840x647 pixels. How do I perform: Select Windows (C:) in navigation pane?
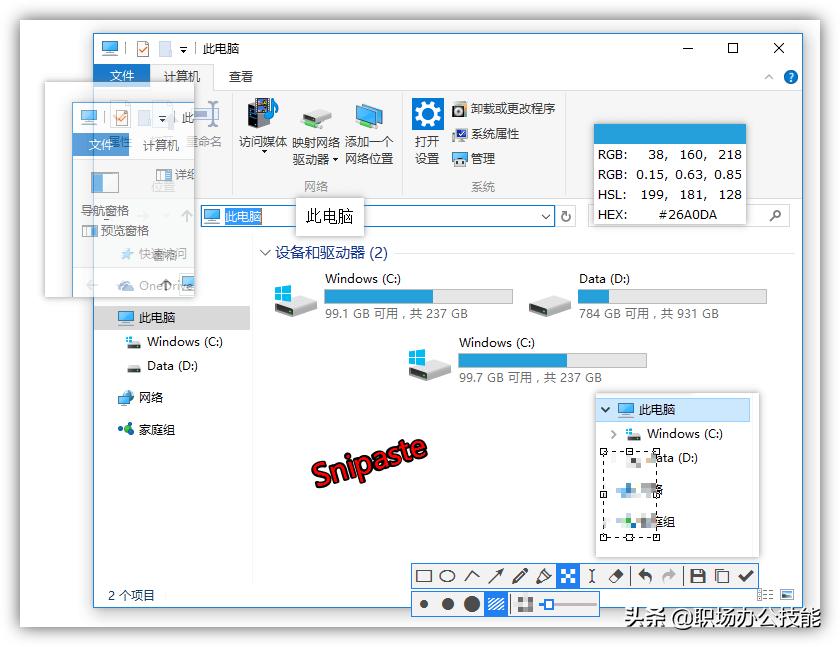coord(174,342)
